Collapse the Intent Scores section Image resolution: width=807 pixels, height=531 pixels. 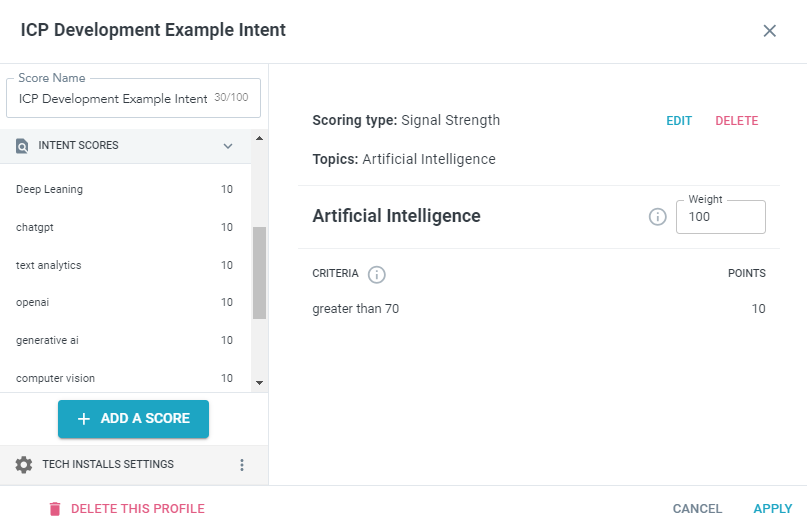228,146
